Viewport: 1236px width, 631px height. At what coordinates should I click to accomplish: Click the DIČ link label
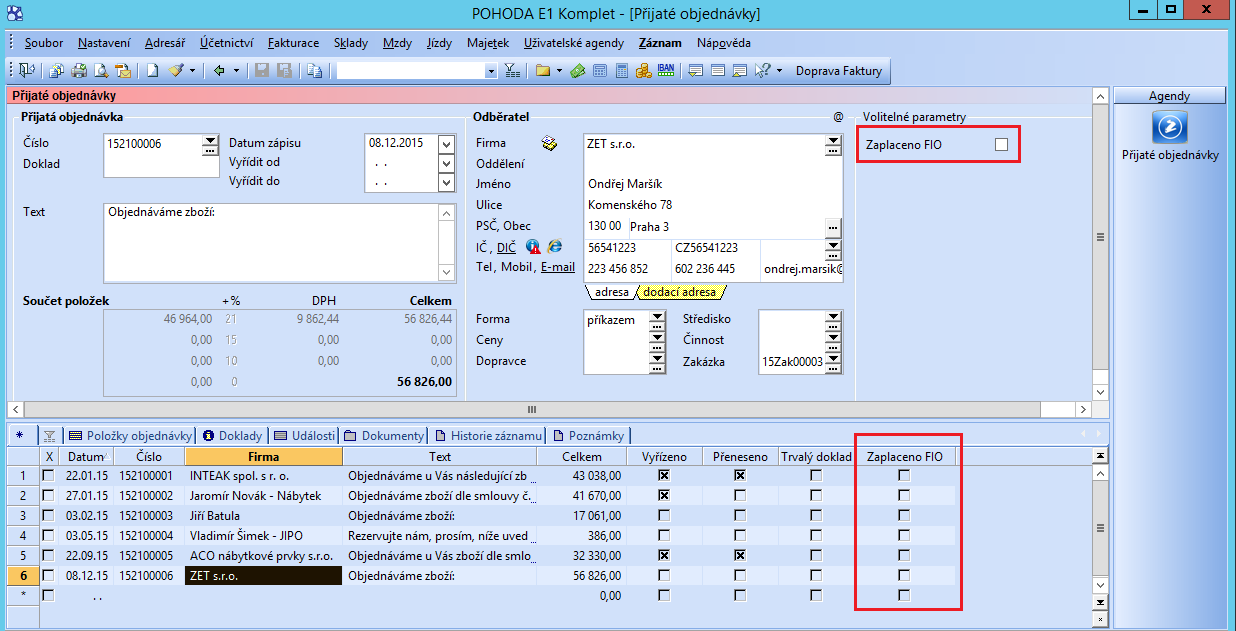pyautogui.click(x=507, y=246)
